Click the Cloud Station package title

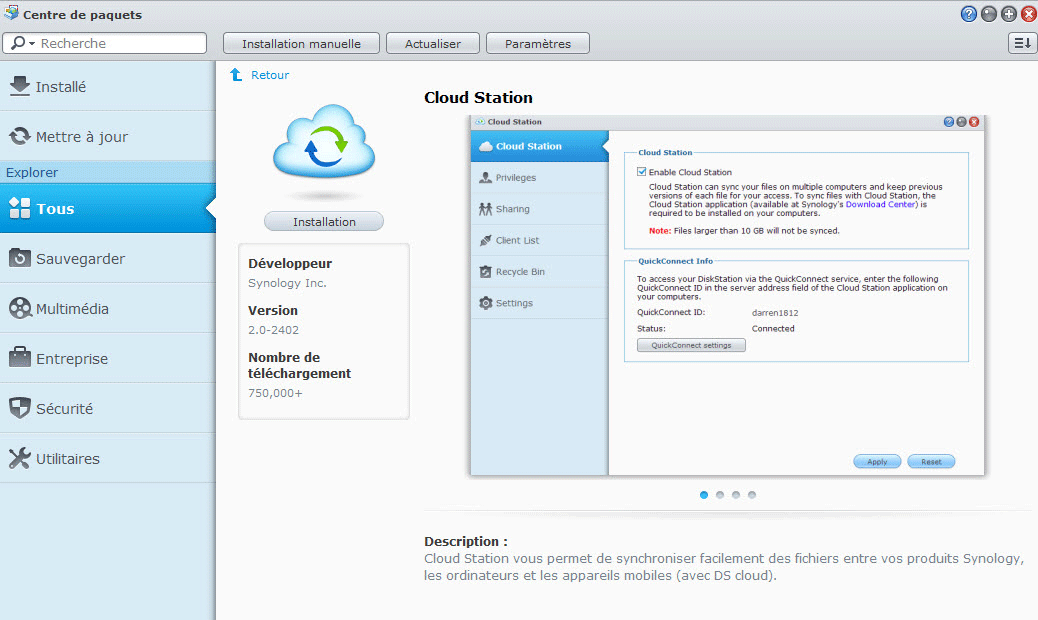point(478,98)
